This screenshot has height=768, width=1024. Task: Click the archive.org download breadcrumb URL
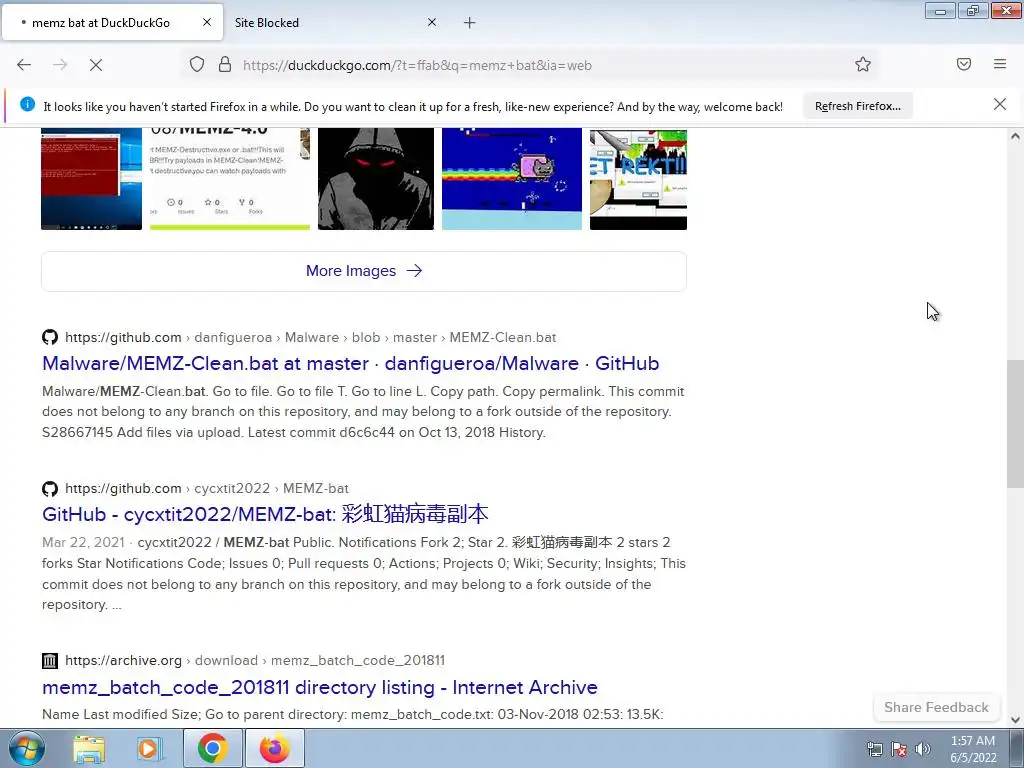(x=255, y=660)
